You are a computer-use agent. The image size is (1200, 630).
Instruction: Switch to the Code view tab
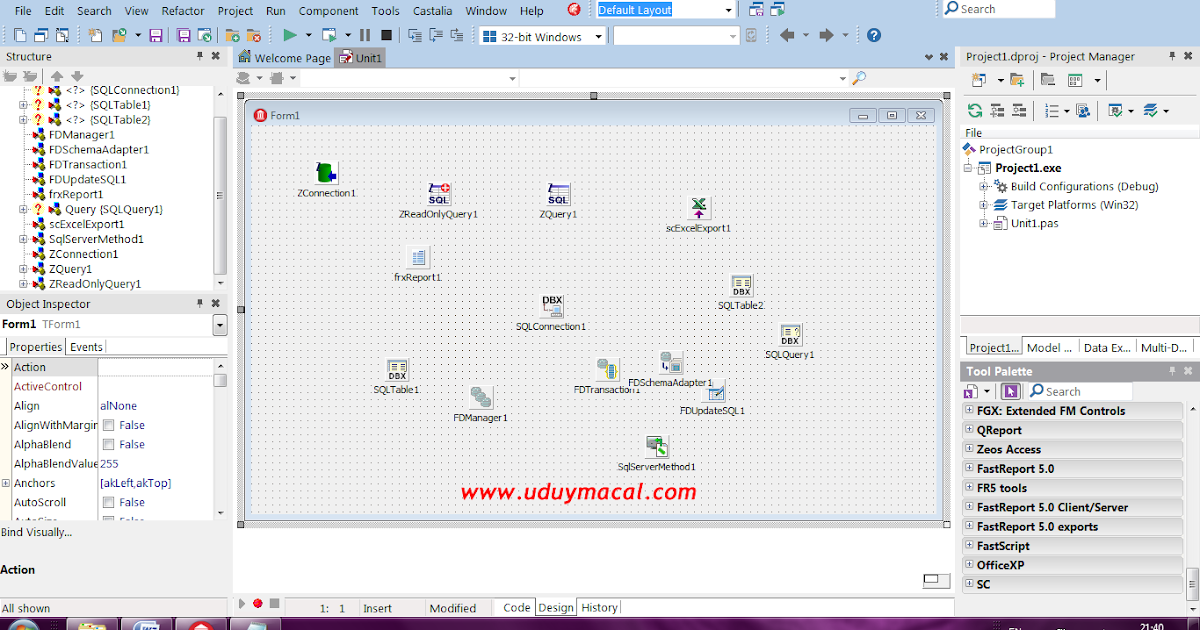tap(517, 607)
